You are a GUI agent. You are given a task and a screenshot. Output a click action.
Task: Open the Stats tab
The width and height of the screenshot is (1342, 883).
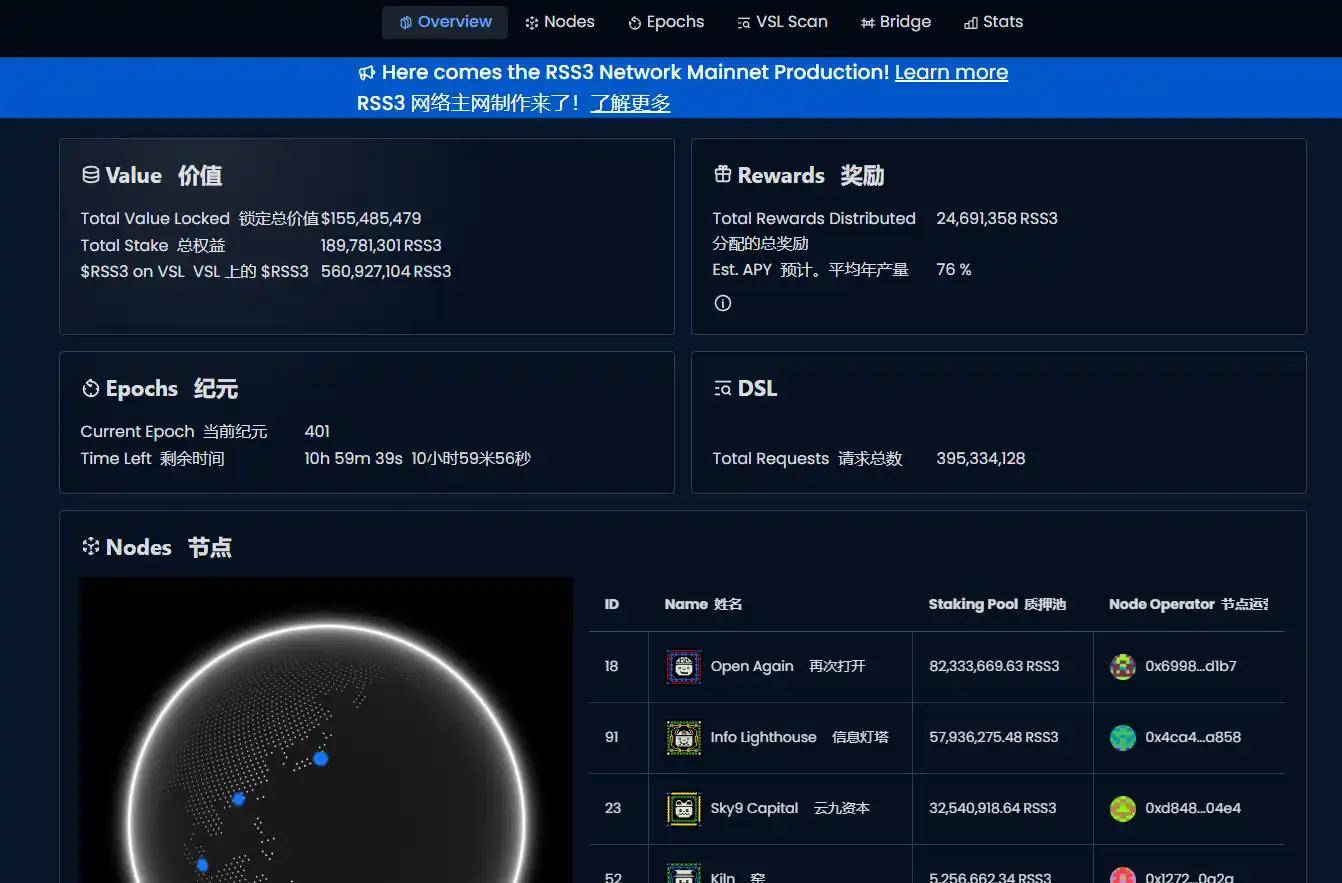pos(993,22)
